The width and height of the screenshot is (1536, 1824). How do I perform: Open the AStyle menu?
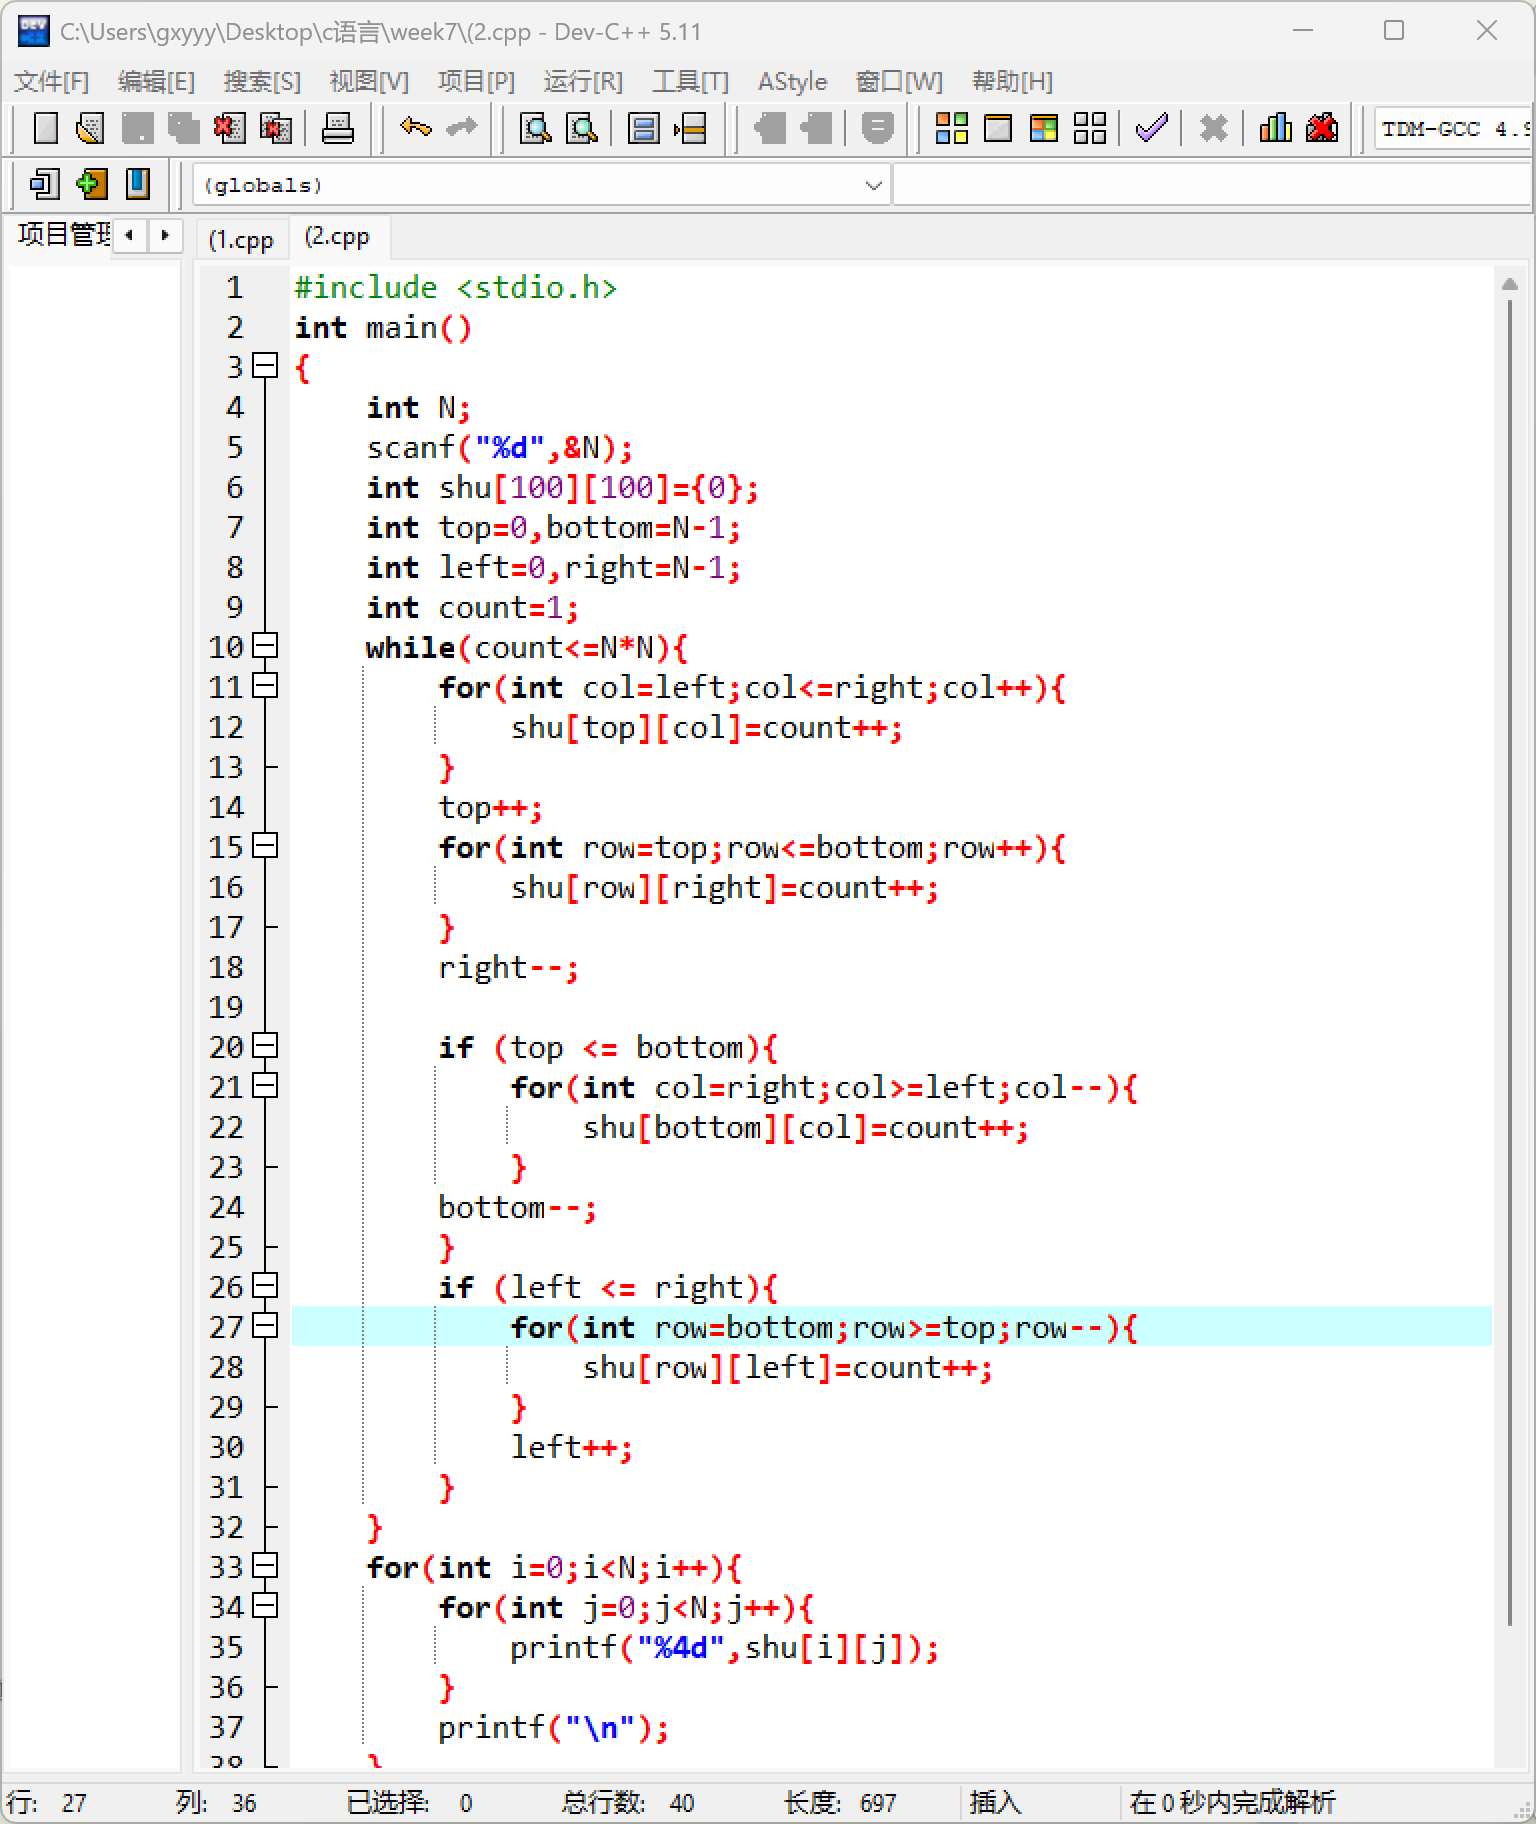pyautogui.click(x=793, y=81)
